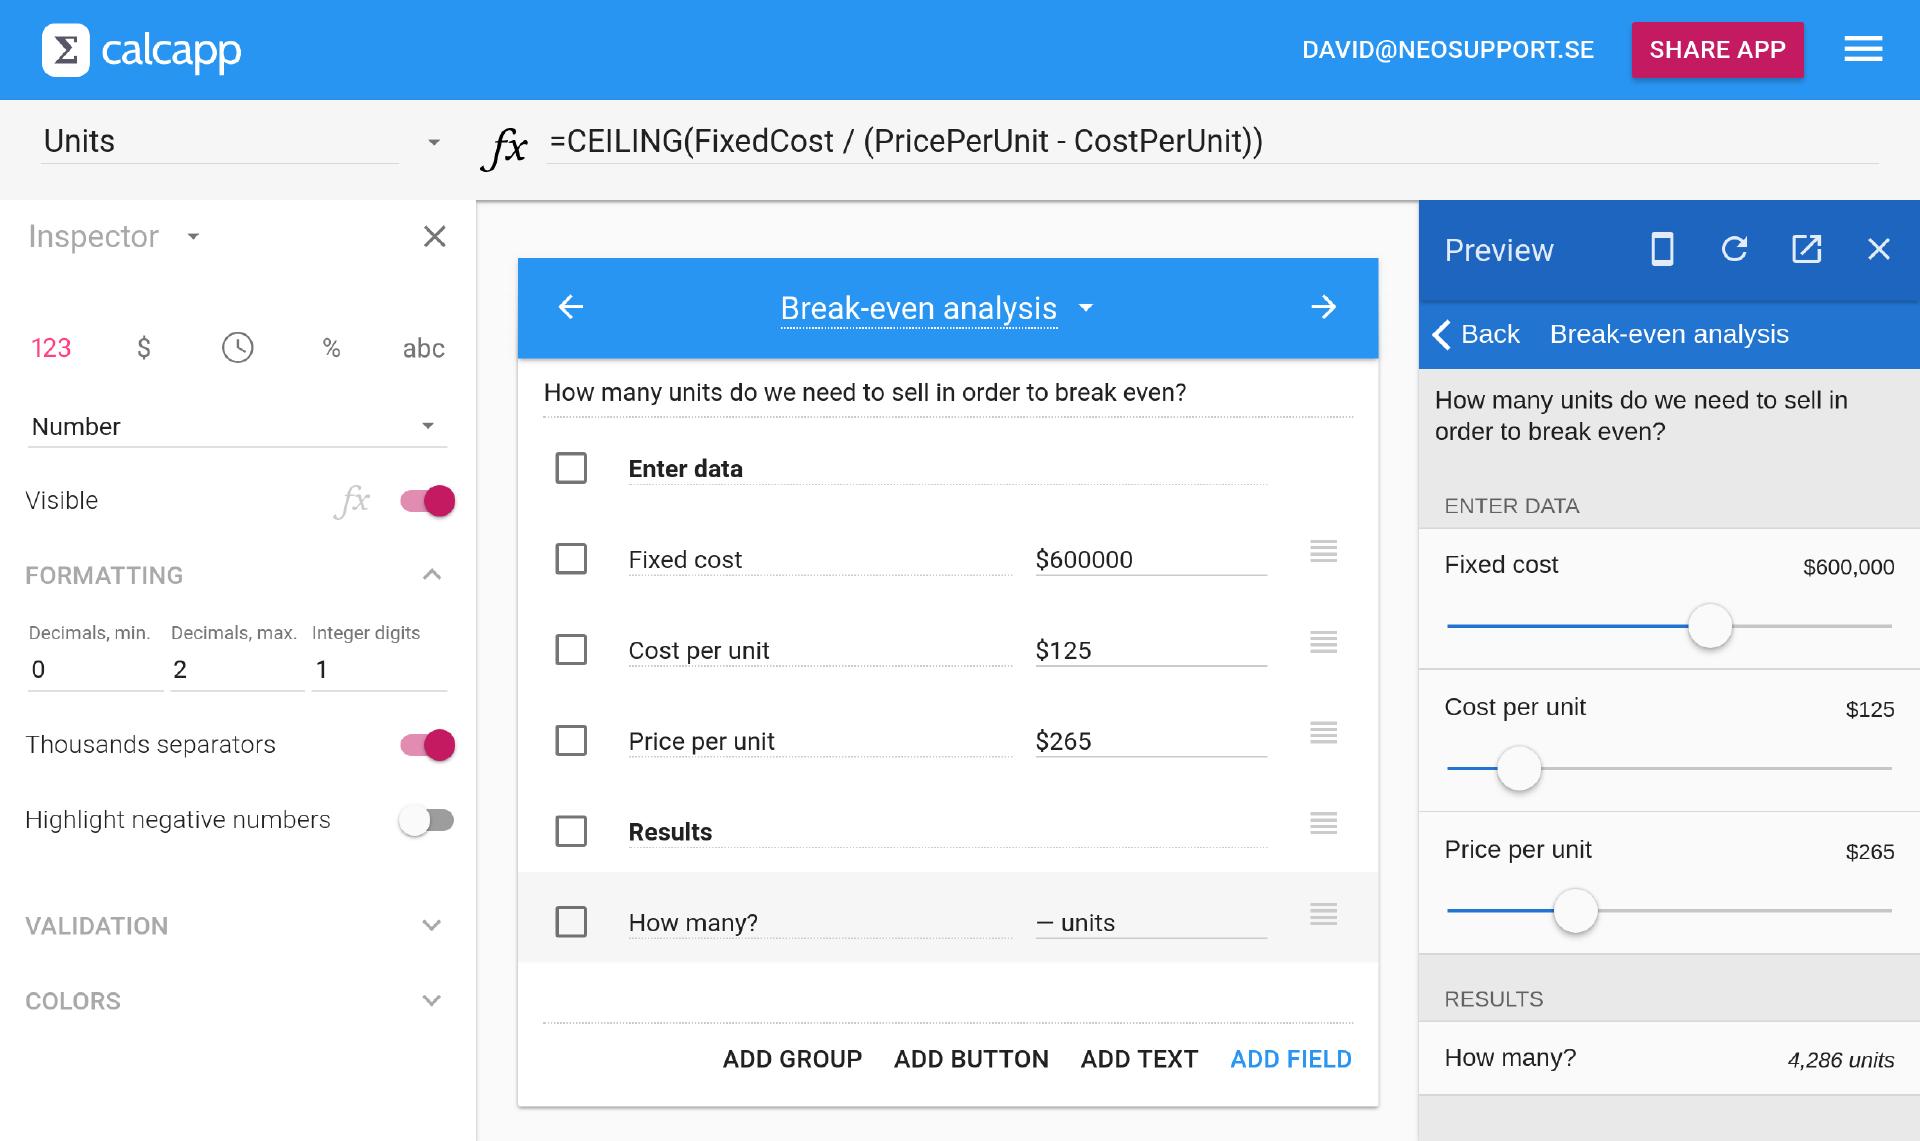Disable the Thousands separators toggle
Image resolution: width=1920 pixels, height=1141 pixels.
point(428,745)
